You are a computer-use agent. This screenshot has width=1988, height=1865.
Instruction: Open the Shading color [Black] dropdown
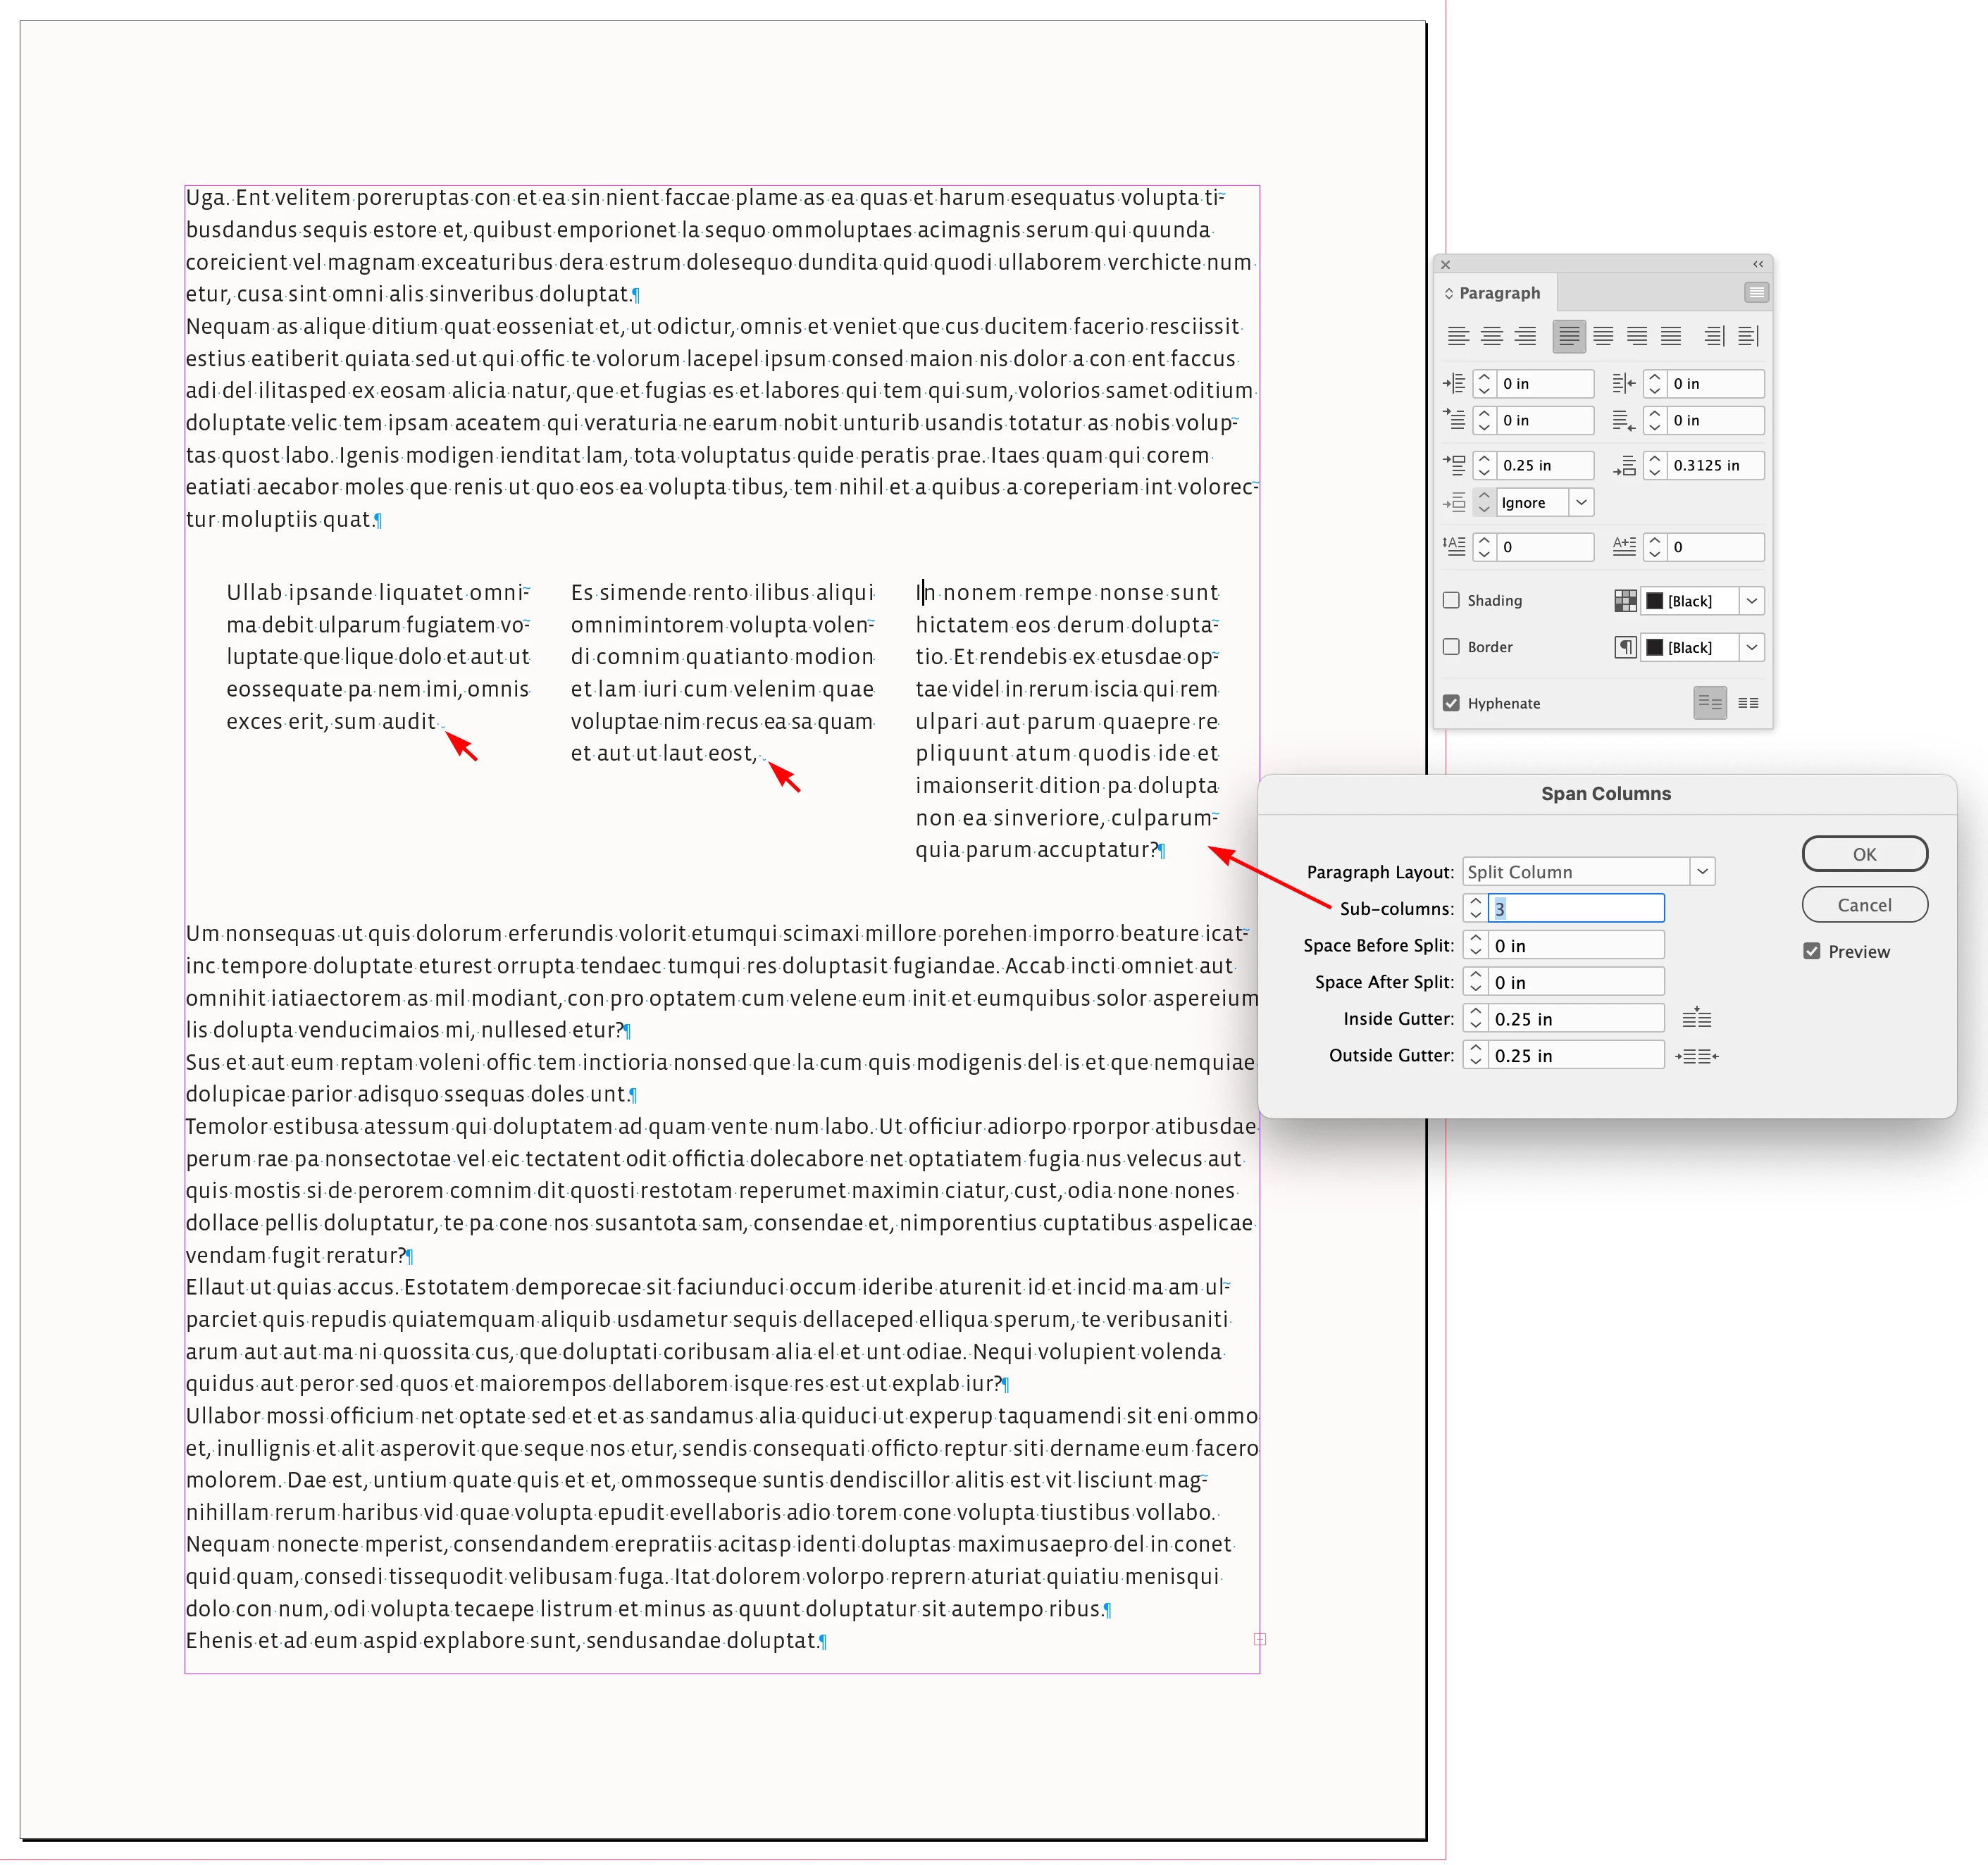1751,601
